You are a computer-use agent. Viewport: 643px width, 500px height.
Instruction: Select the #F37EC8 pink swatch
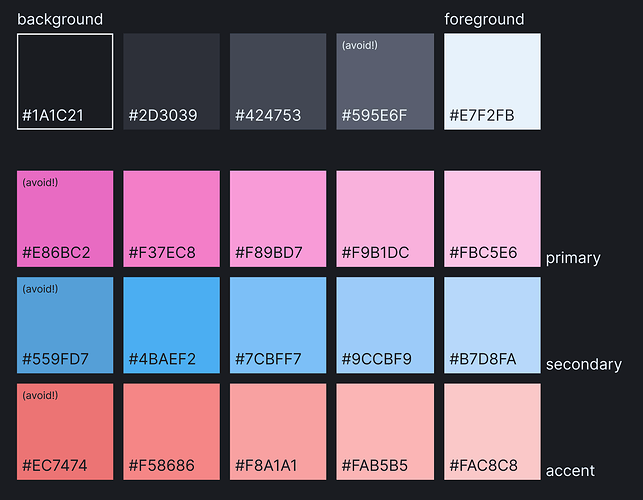[171, 218]
